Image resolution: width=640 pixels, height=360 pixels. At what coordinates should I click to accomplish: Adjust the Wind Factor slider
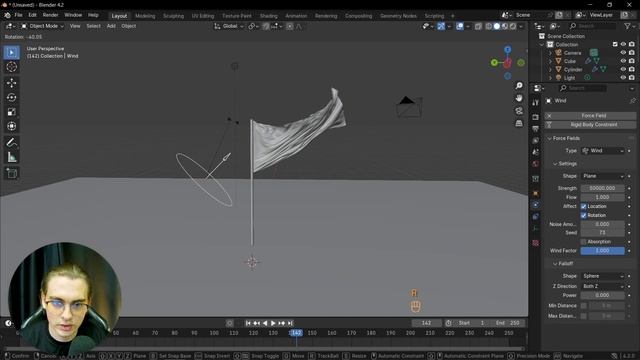[x=602, y=251]
